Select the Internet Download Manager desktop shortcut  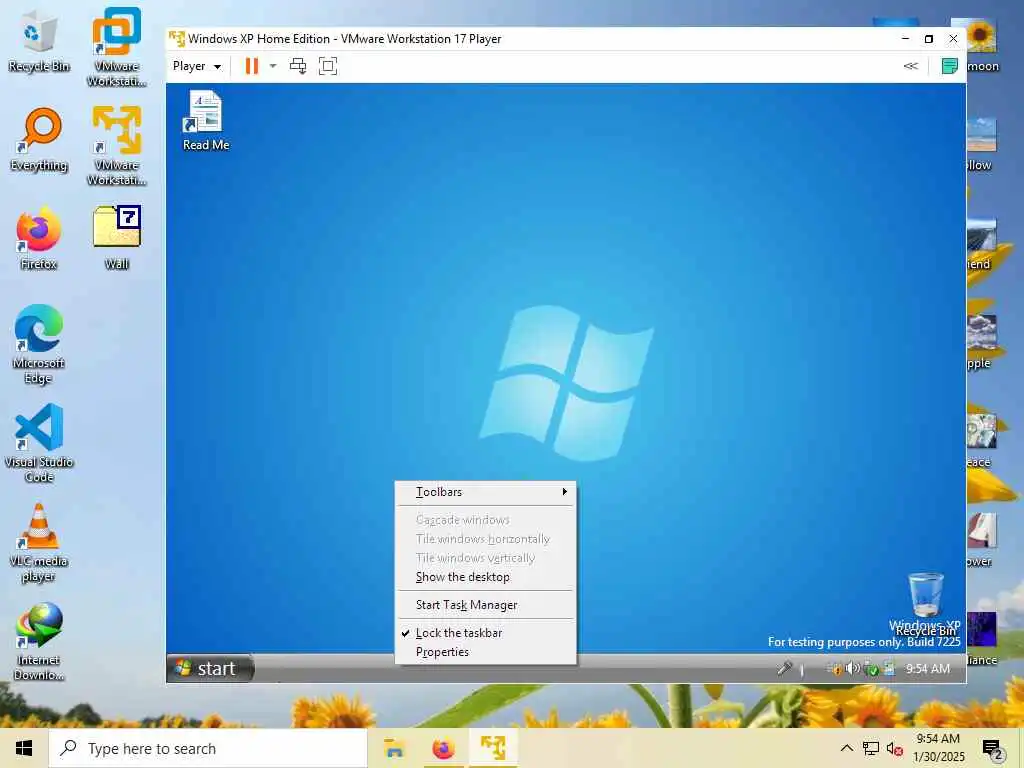pos(39,642)
